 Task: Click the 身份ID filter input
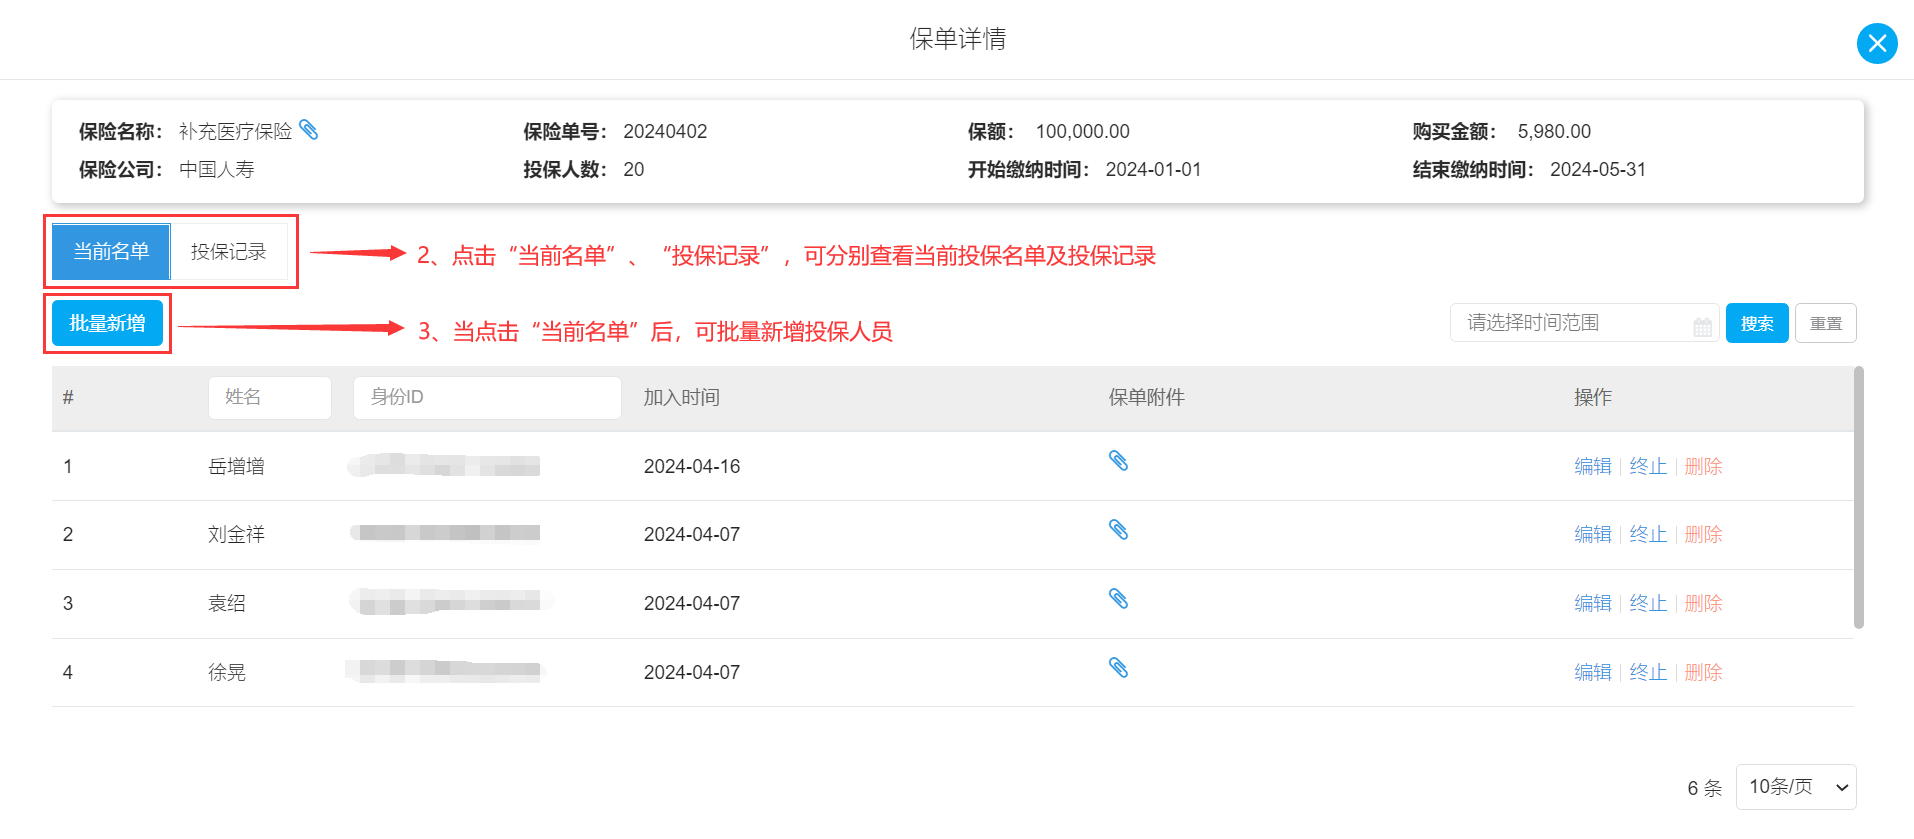(487, 397)
